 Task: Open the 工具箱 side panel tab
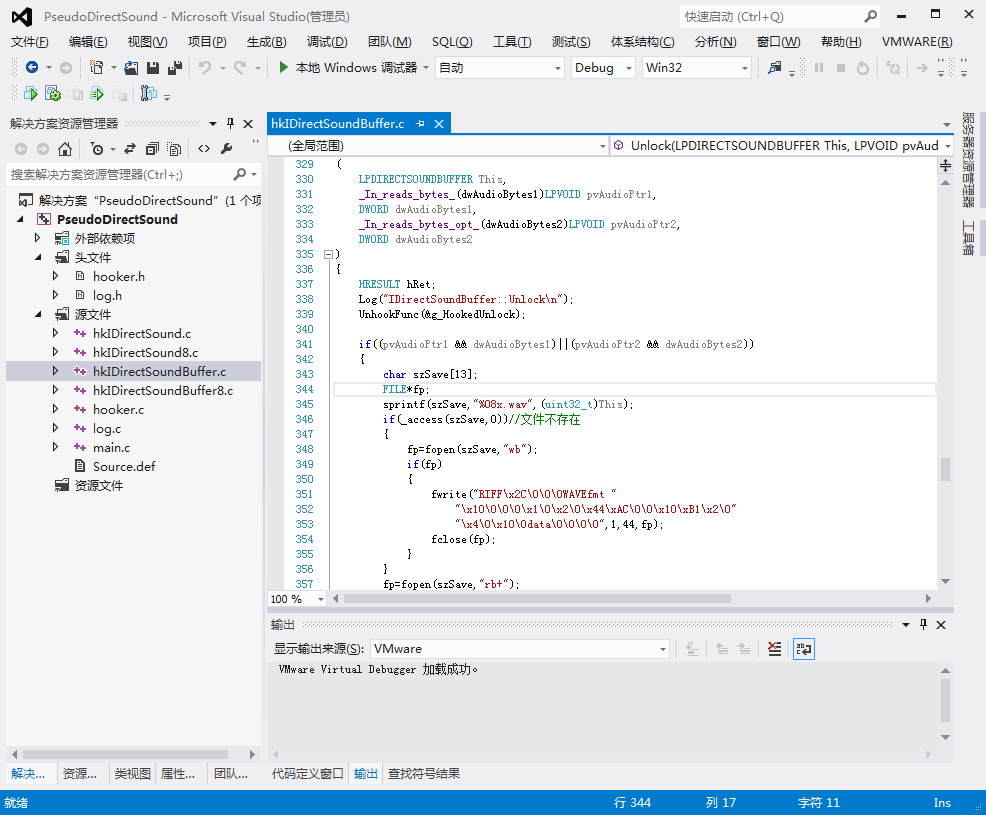(968, 237)
